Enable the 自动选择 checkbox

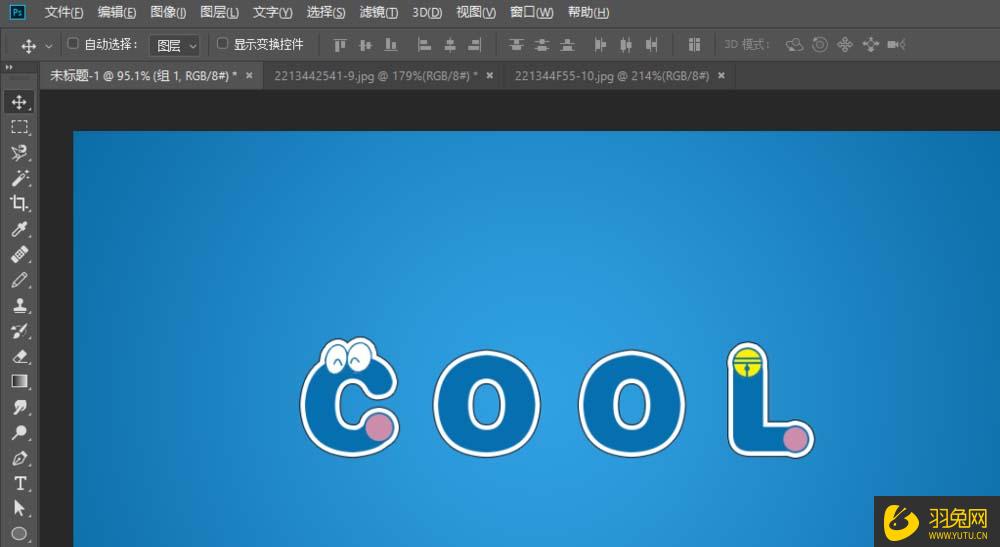[73, 44]
